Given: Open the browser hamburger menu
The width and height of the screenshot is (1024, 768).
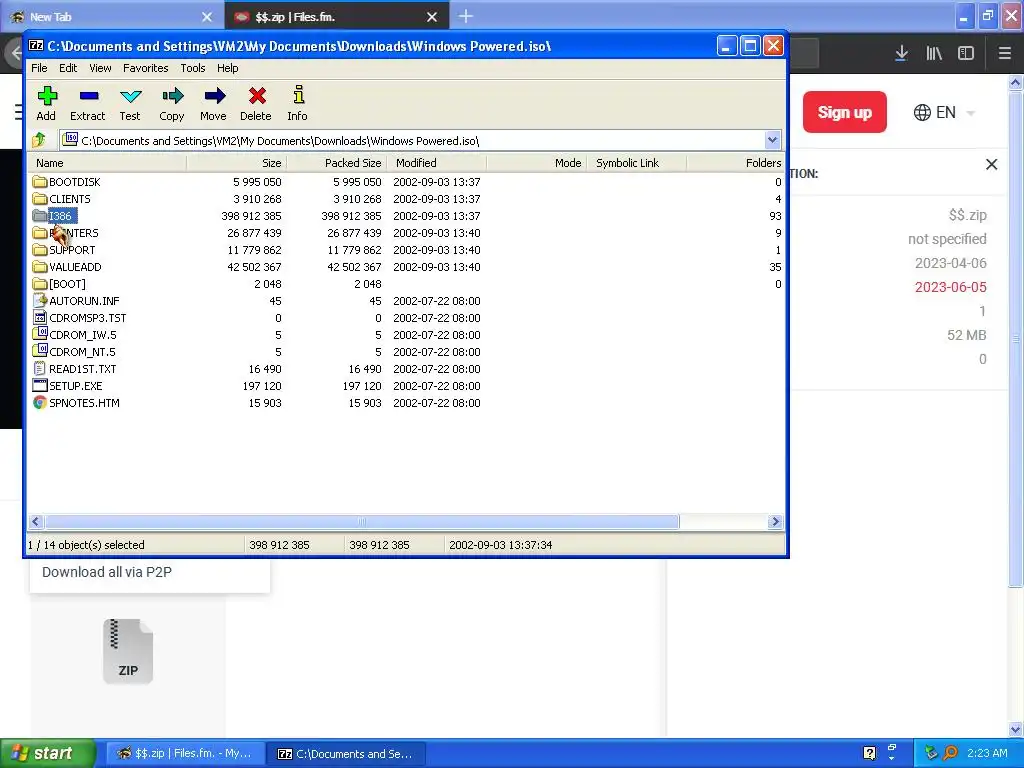Looking at the screenshot, I should coord(1005,54).
